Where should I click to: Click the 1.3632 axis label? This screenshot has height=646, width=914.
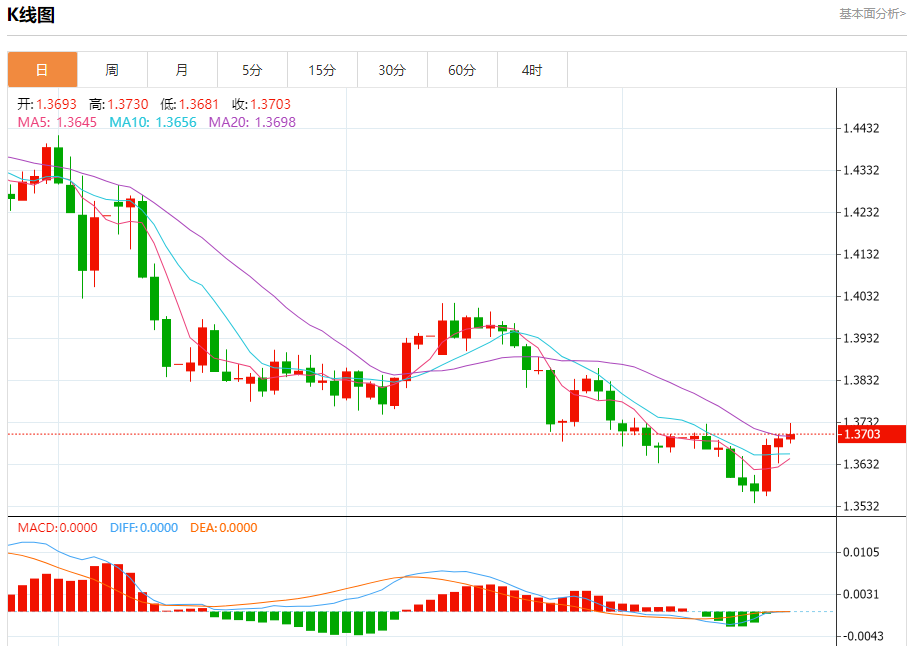[x=861, y=464]
